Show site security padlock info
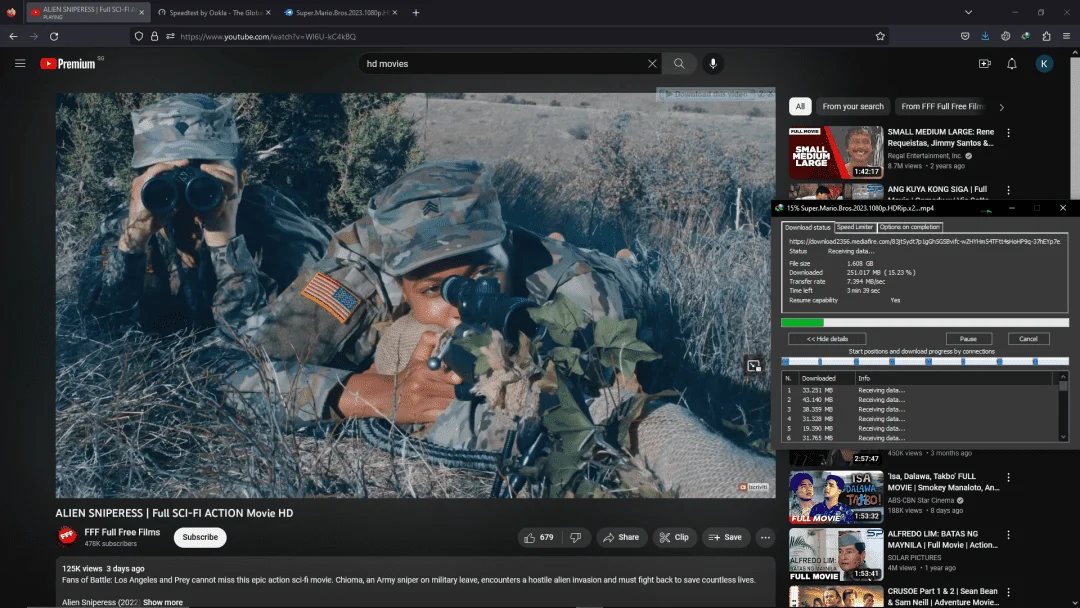Screen dimensions: 1080x608 pyautogui.click(x=154, y=36)
